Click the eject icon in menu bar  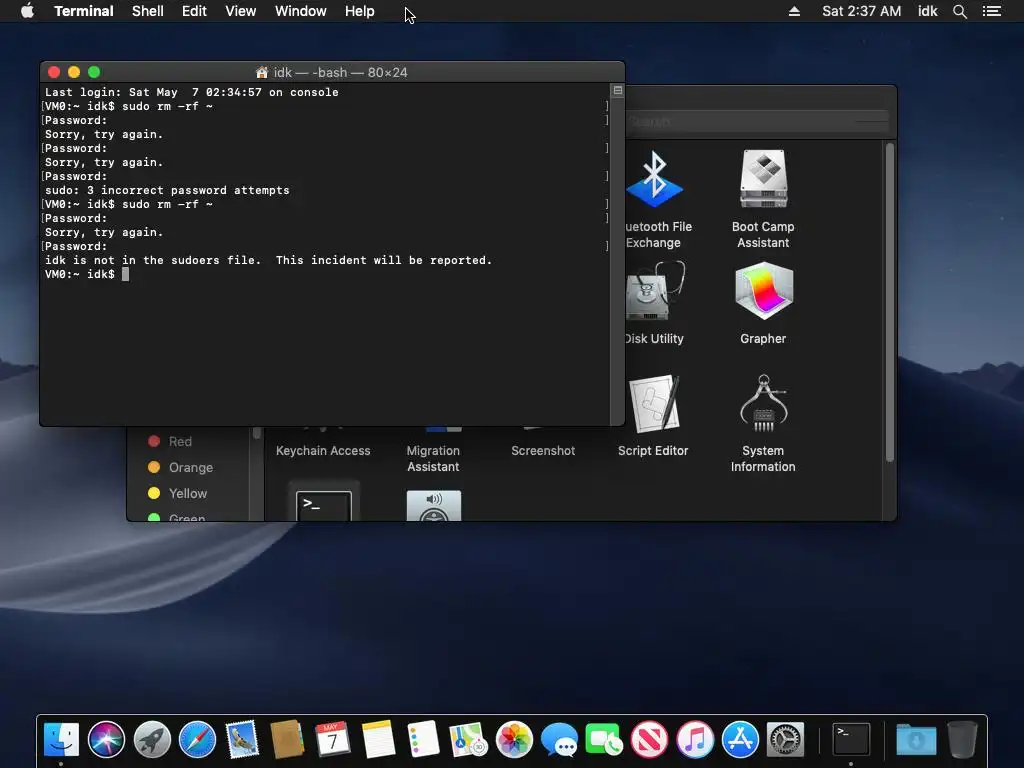click(x=794, y=11)
